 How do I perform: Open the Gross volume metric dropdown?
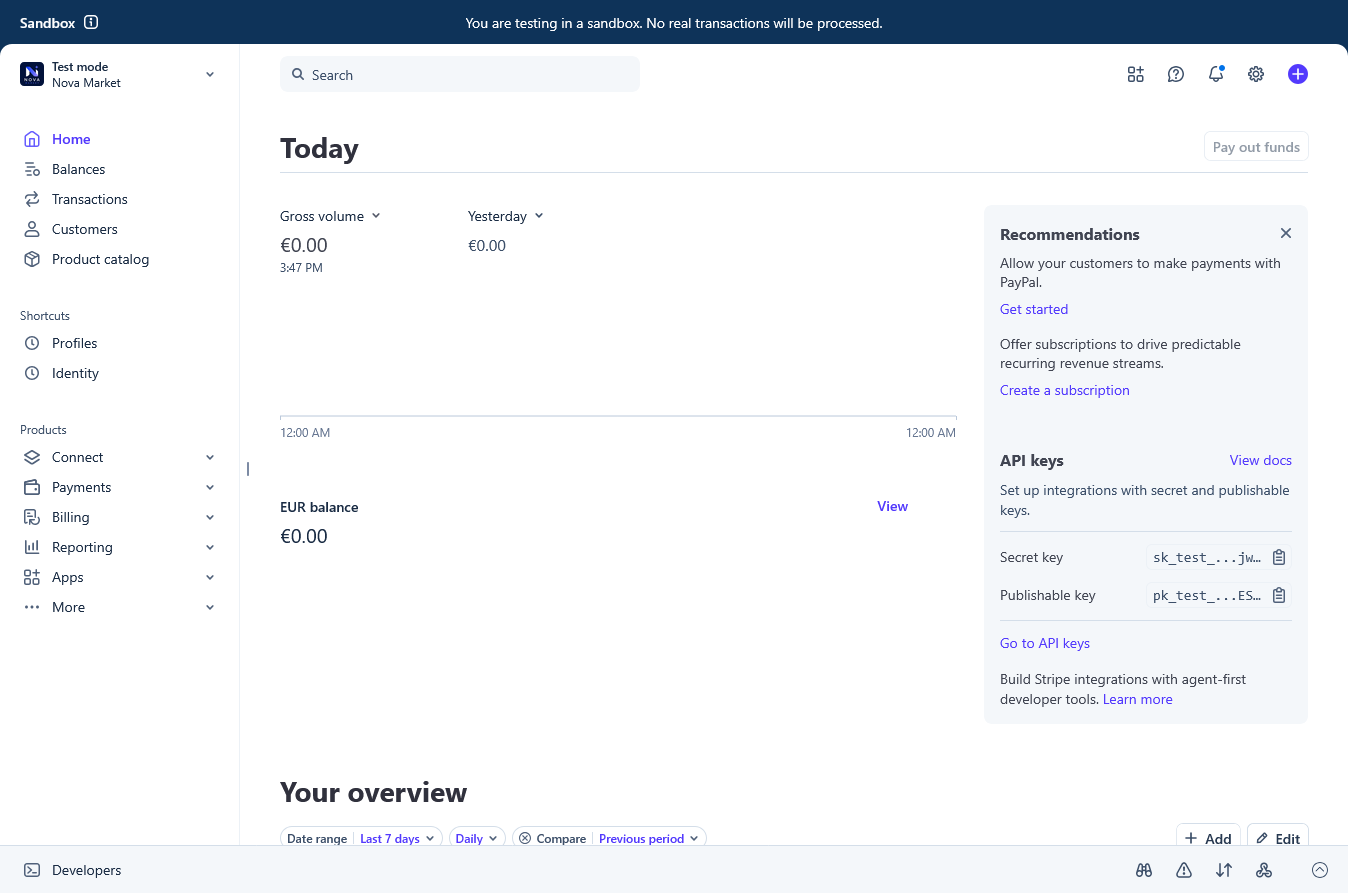pyautogui.click(x=330, y=216)
